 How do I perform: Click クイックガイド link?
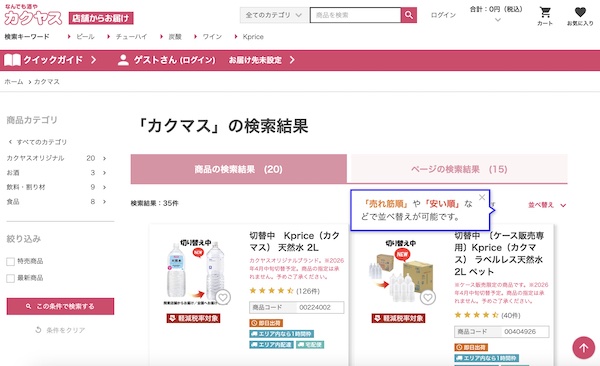tap(53, 60)
